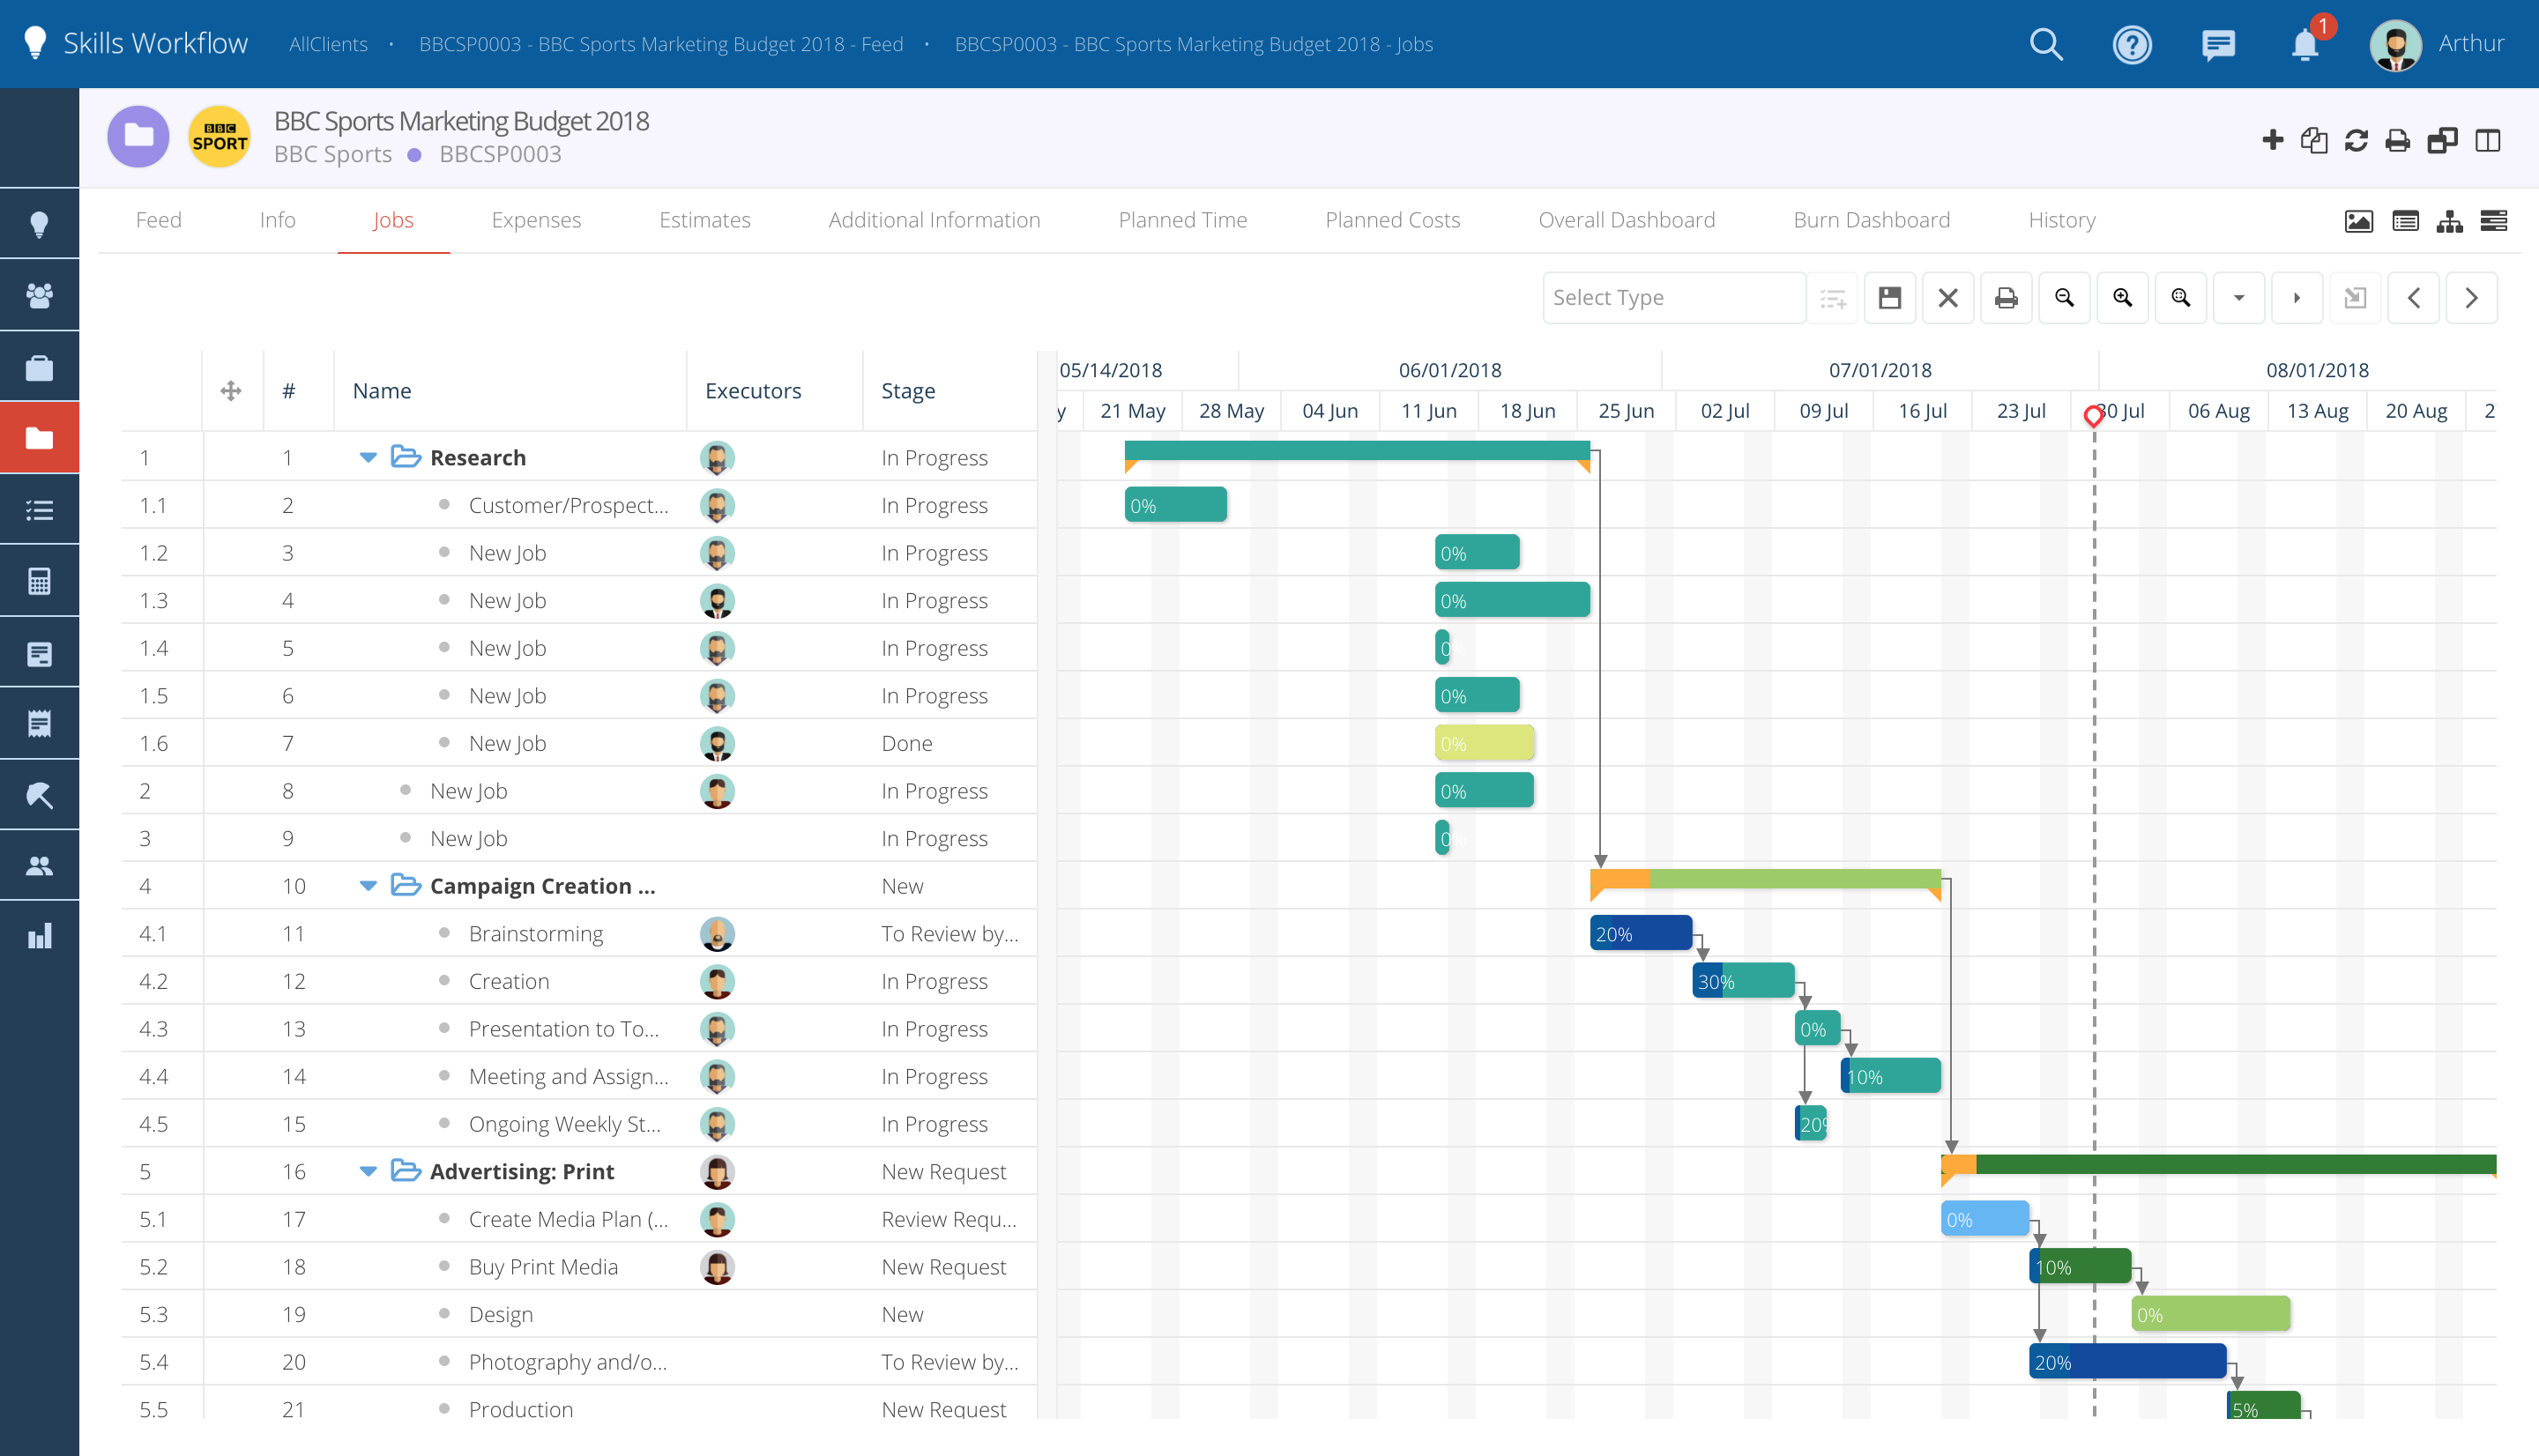Click the save (floppy disk) icon in the Gantt toolbar
The height and width of the screenshot is (1456, 2539).
tap(1889, 297)
